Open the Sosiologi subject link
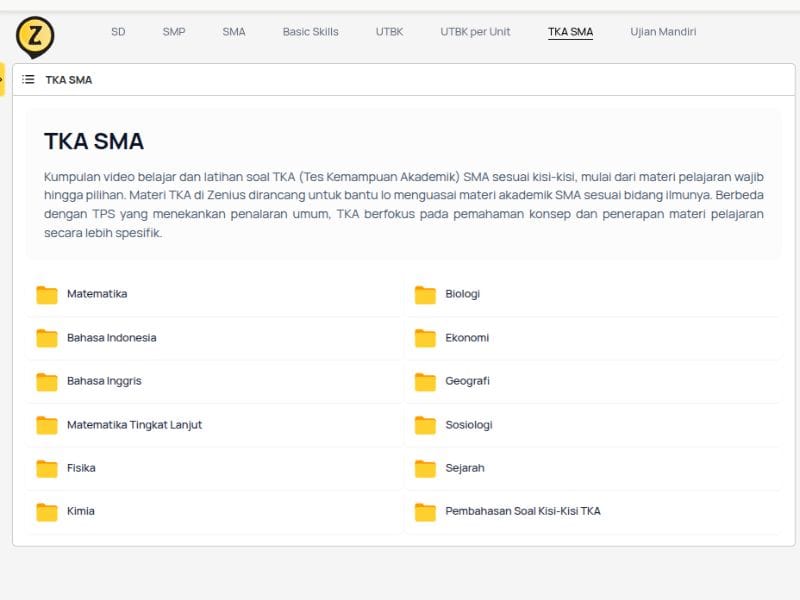 (469, 424)
